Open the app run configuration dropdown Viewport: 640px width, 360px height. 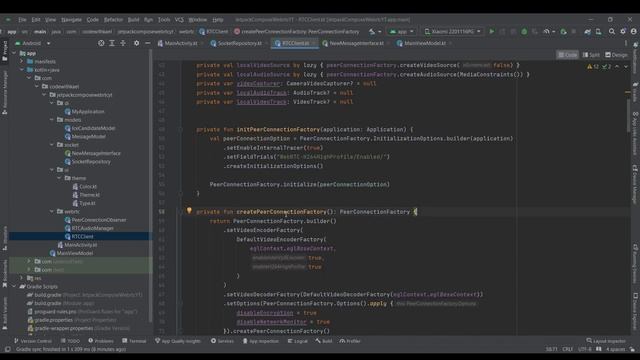pyautogui.click(x=401, y=31)
